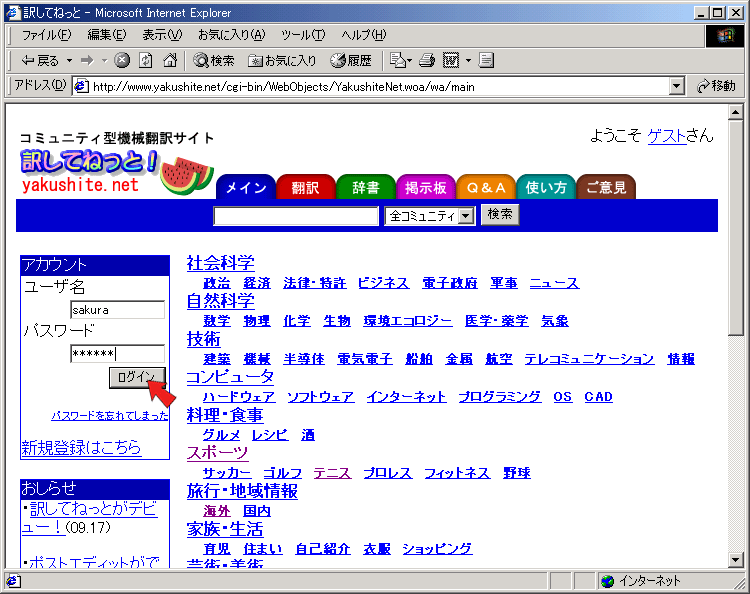
Task: Click the 移動 Go button
Action: [x=717, y=86]
